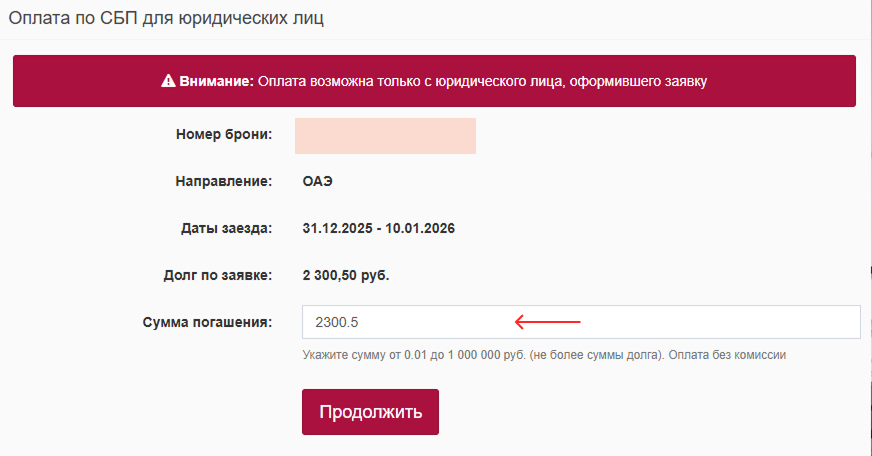Screen dimensions: 872x456
Task: Select the debt amount 2 300,50 руб.
Action: coord(346,275)
